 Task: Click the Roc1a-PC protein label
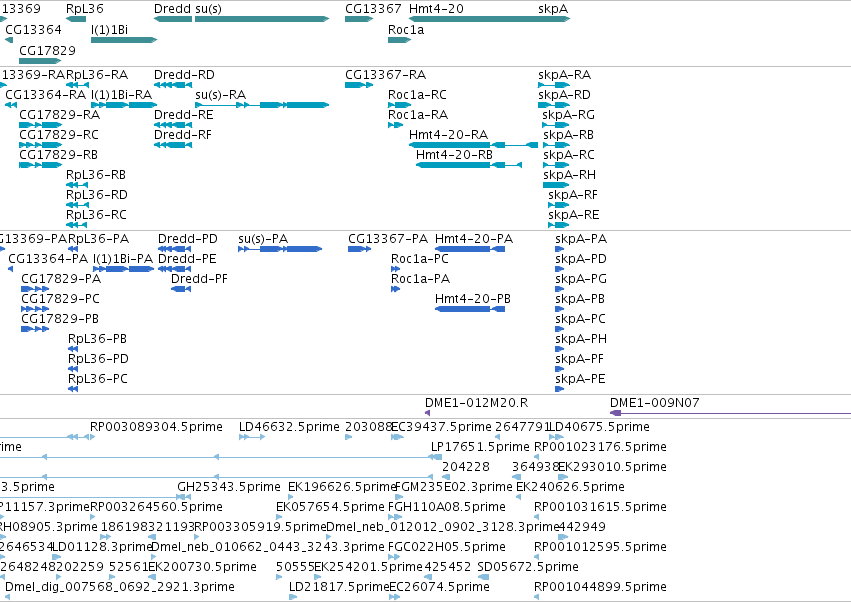point(420,259)
